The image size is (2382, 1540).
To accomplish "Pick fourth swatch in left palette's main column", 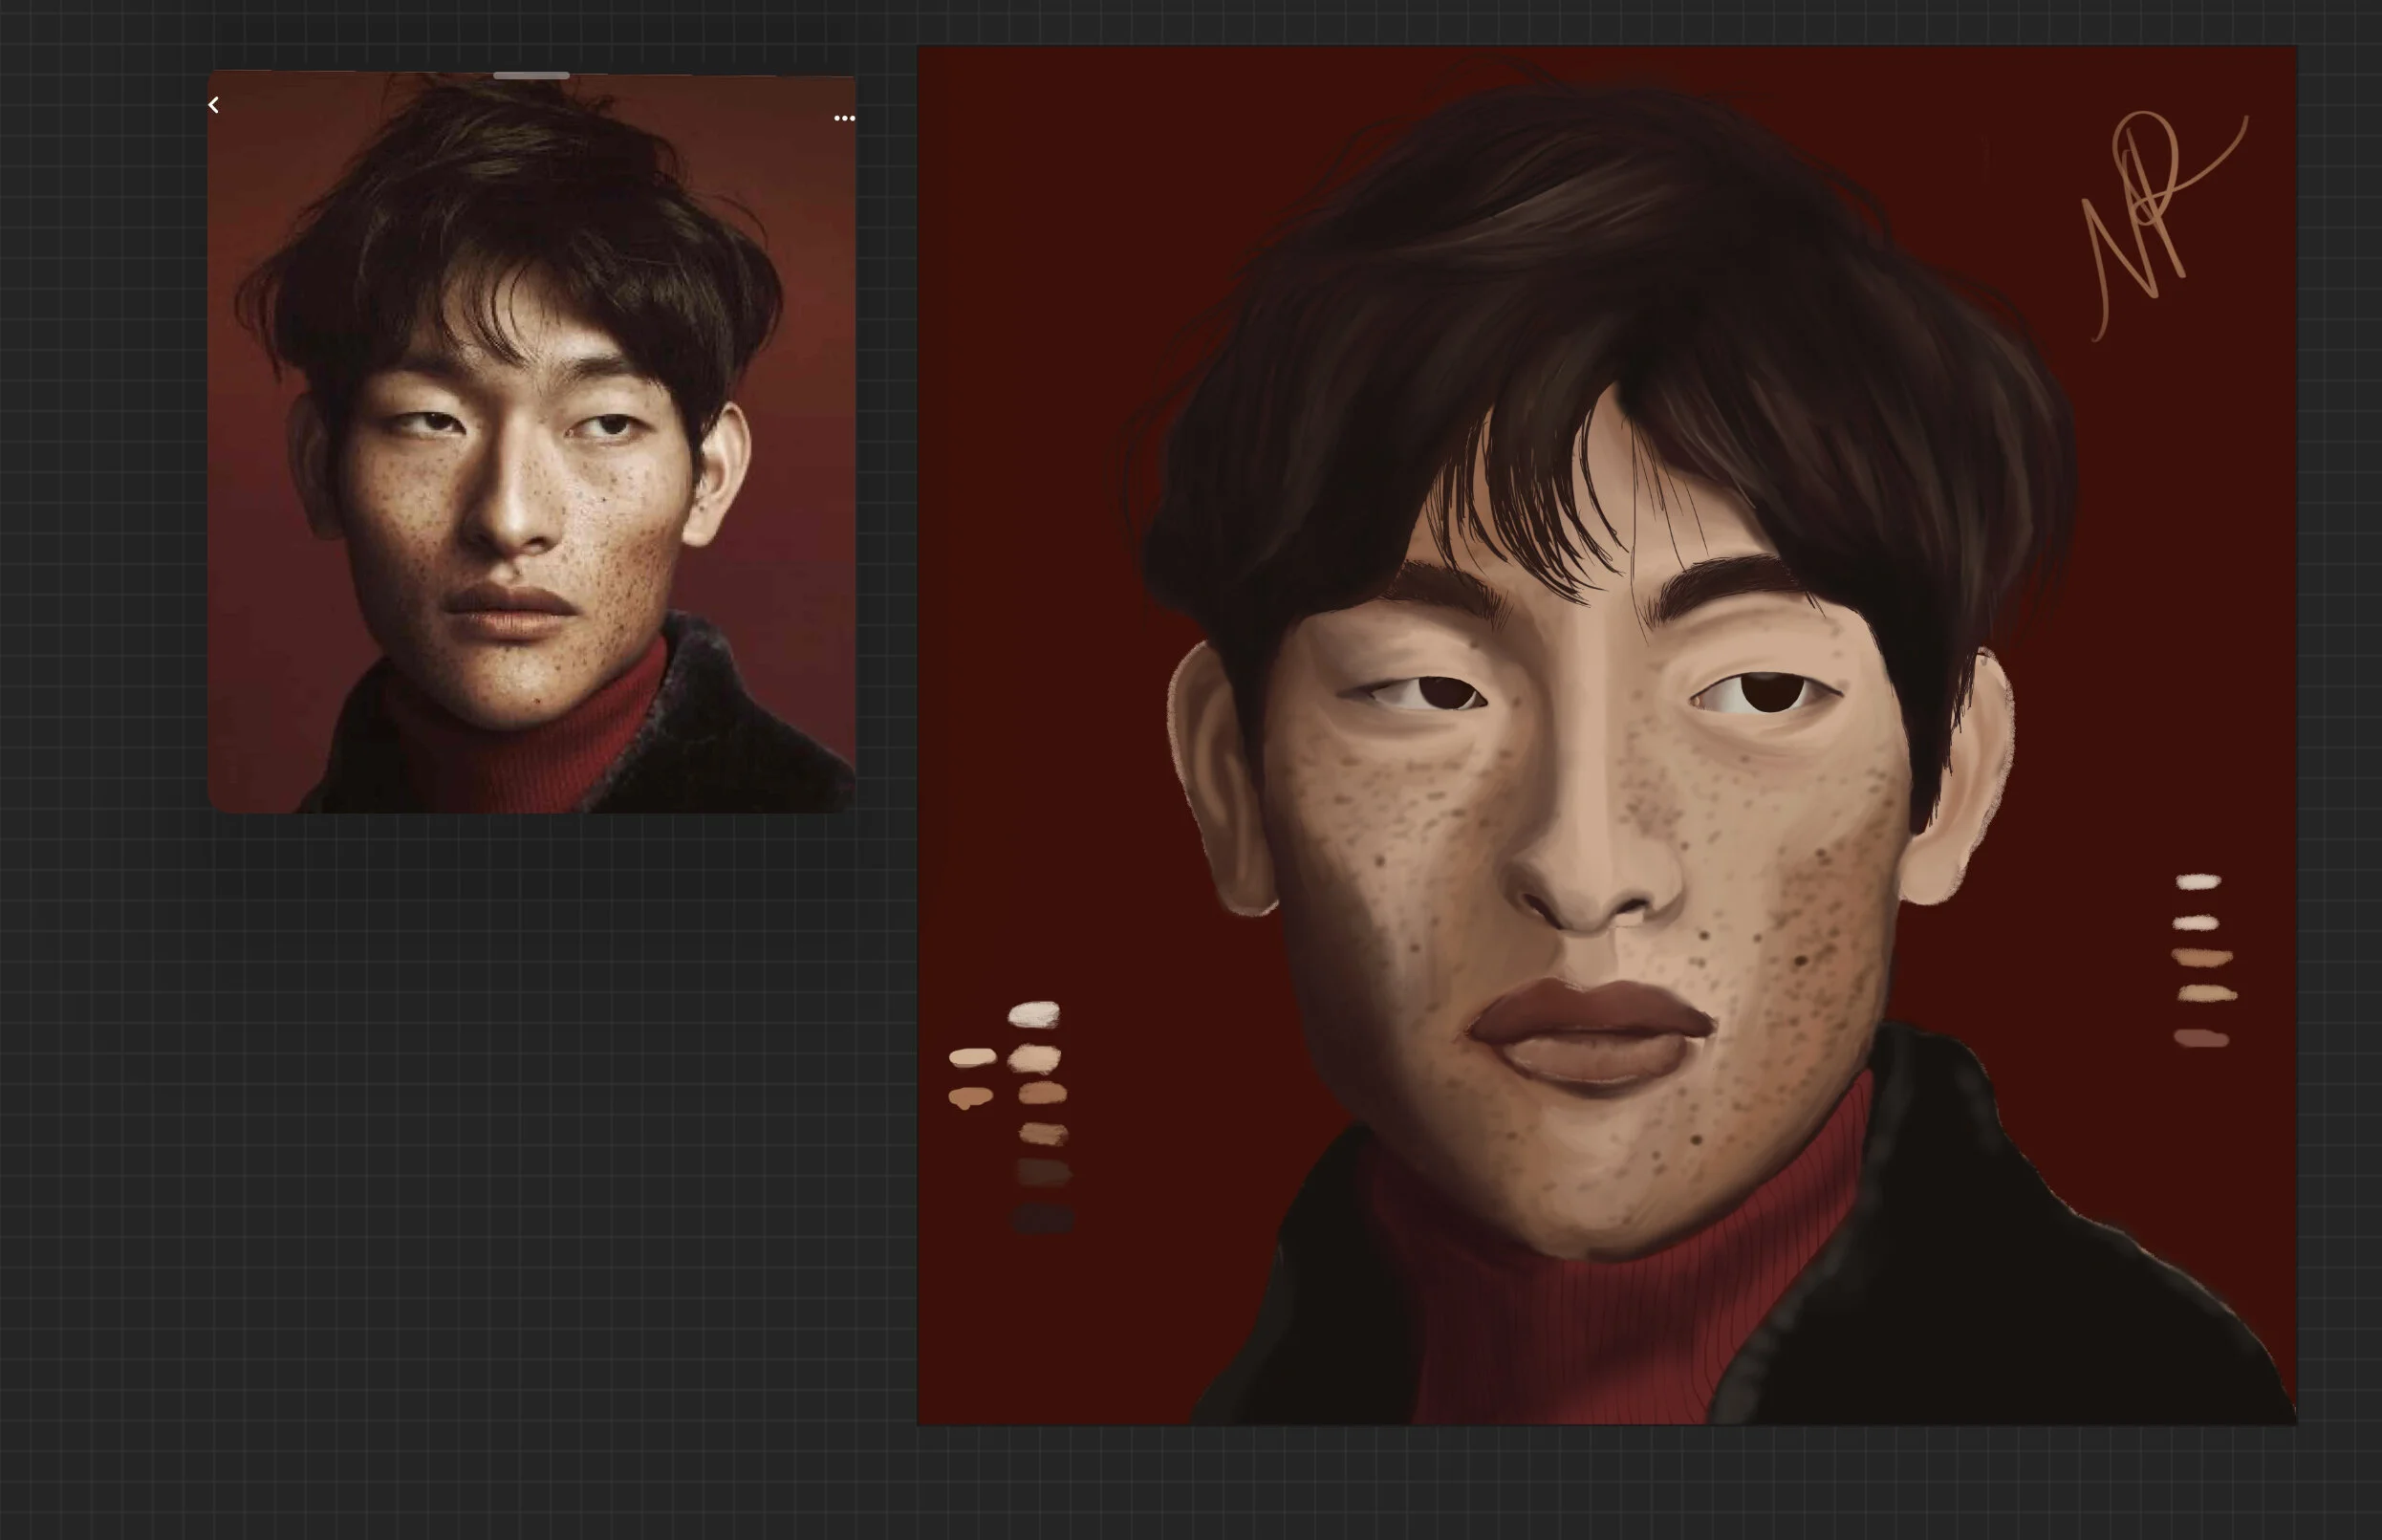I will click(x=1043, y=1134).
